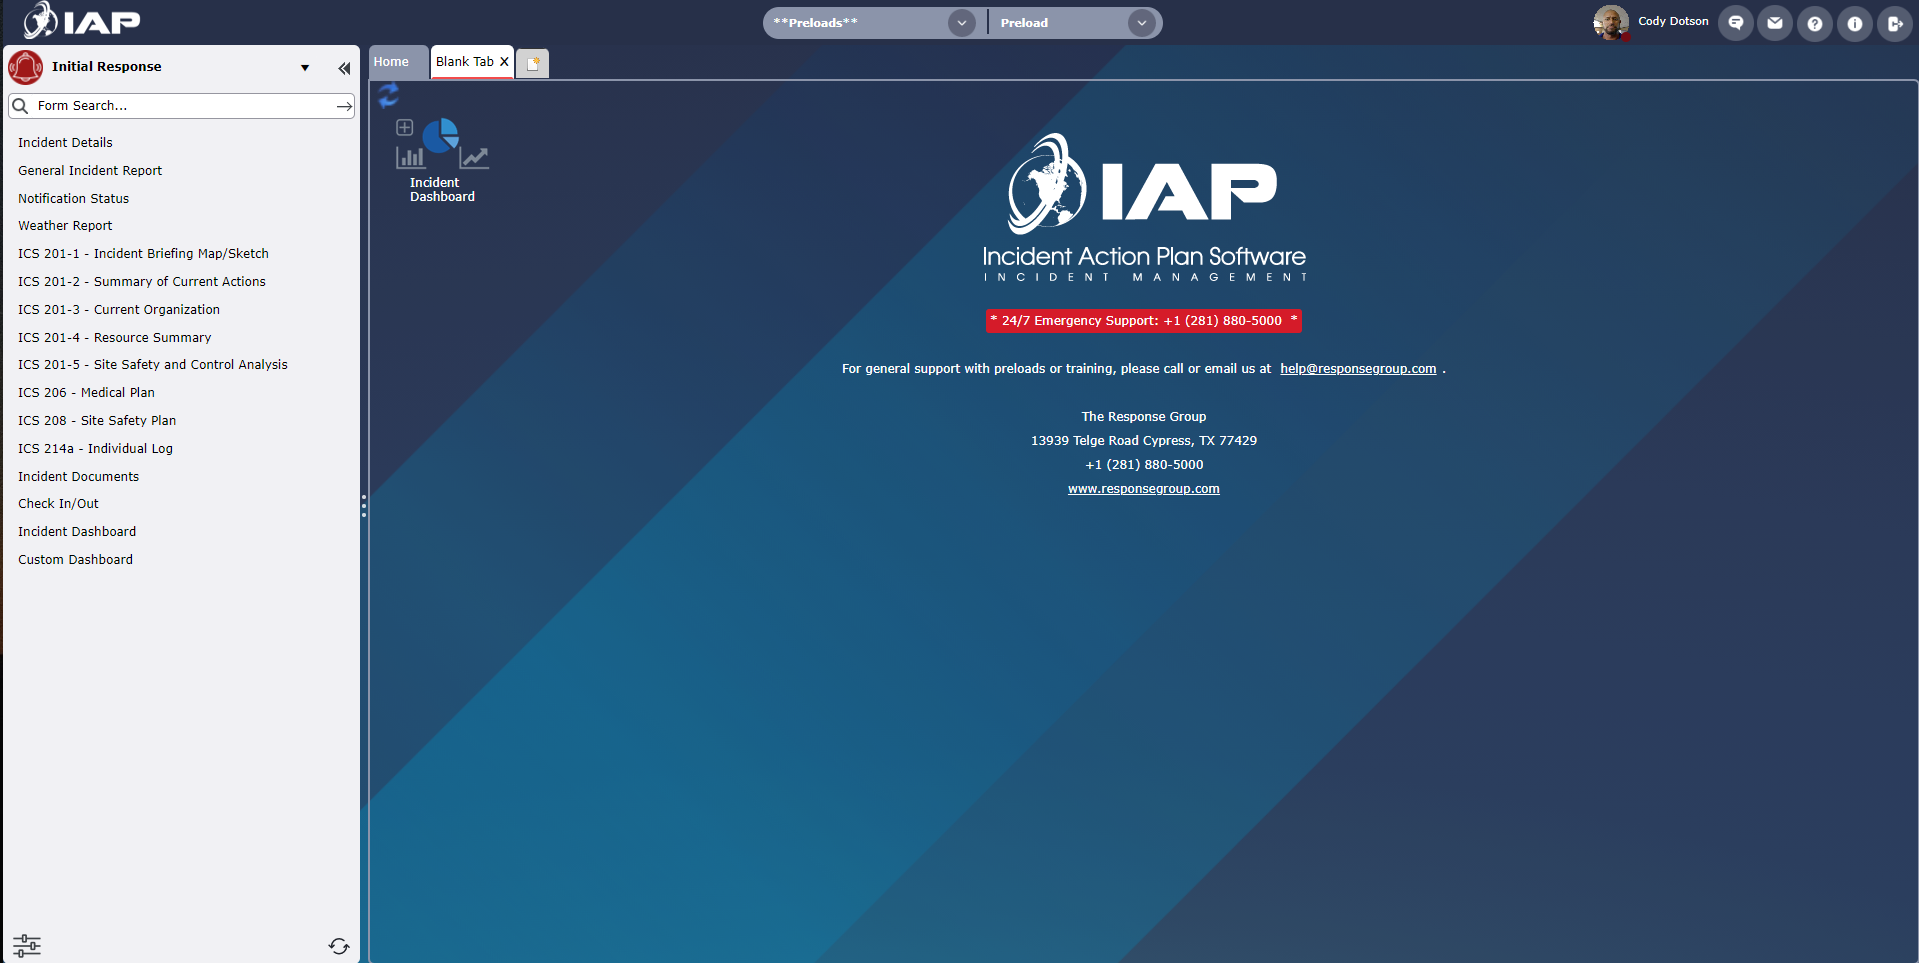Open the filter sliders icon at bottom left
Viewport: 1919px width, 963px height.
coord(27,945)
